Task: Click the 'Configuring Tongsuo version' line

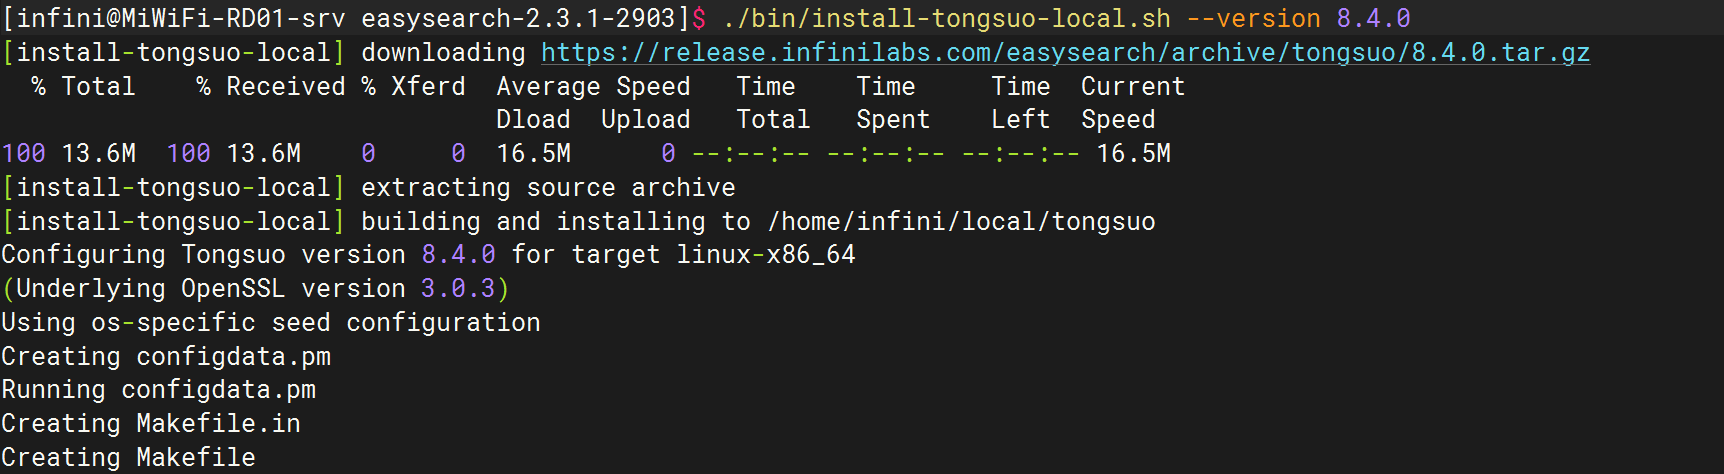Action: [x=428, y=254]
